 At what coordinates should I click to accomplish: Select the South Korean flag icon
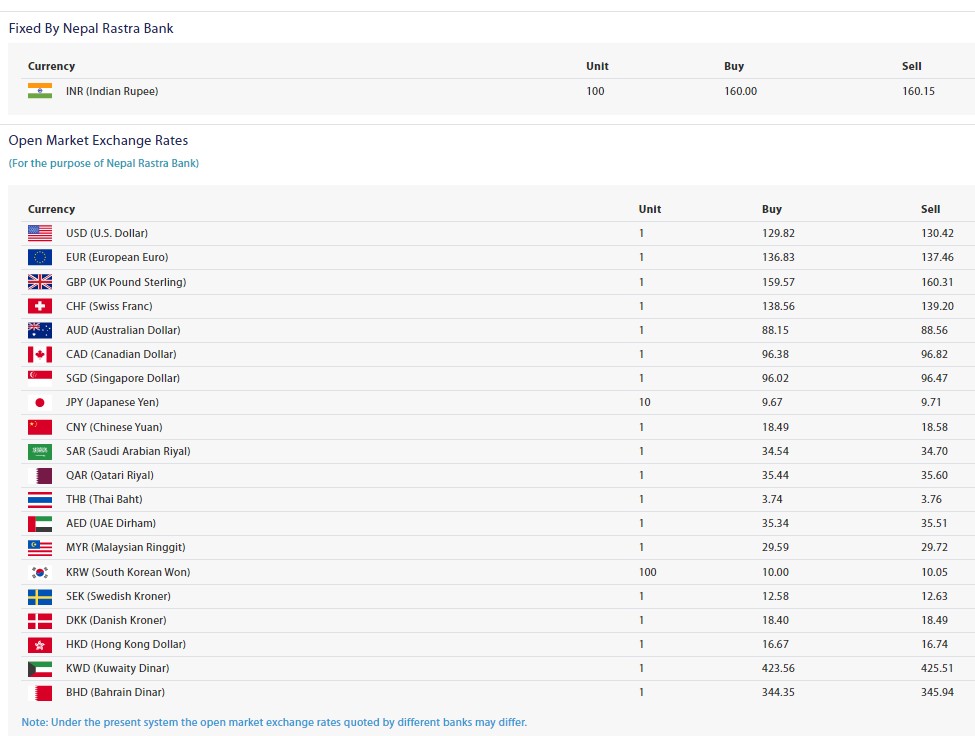(40, 572)
